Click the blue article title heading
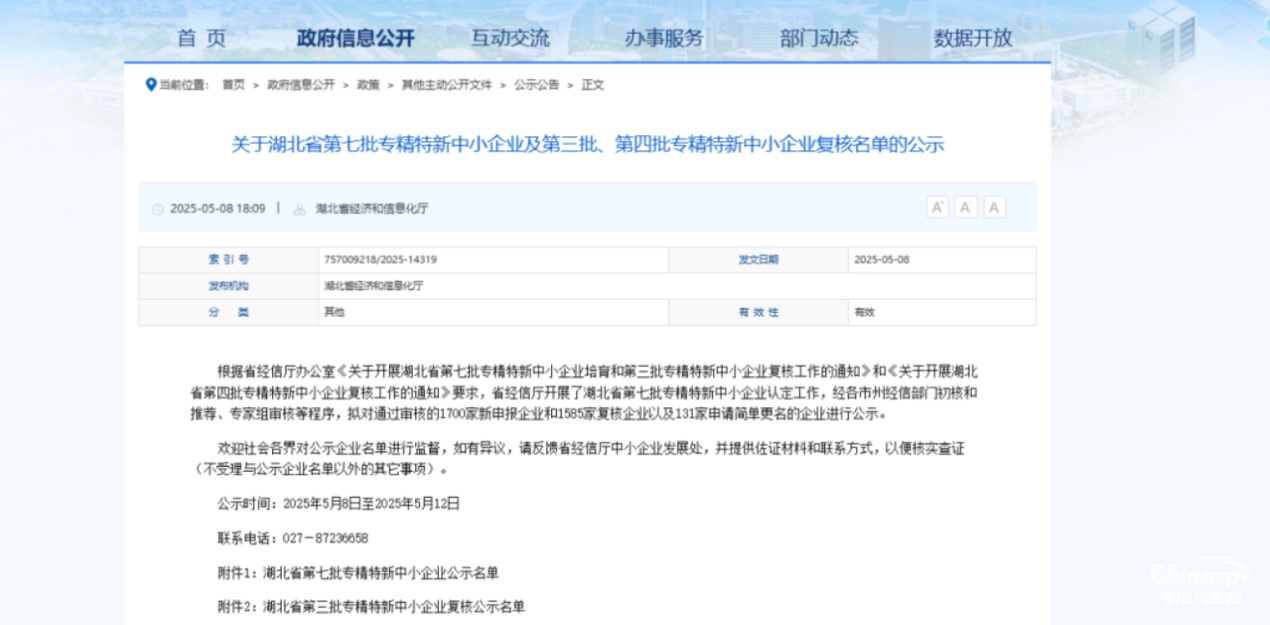This screenshot has width=1270, height=625. 587,145
